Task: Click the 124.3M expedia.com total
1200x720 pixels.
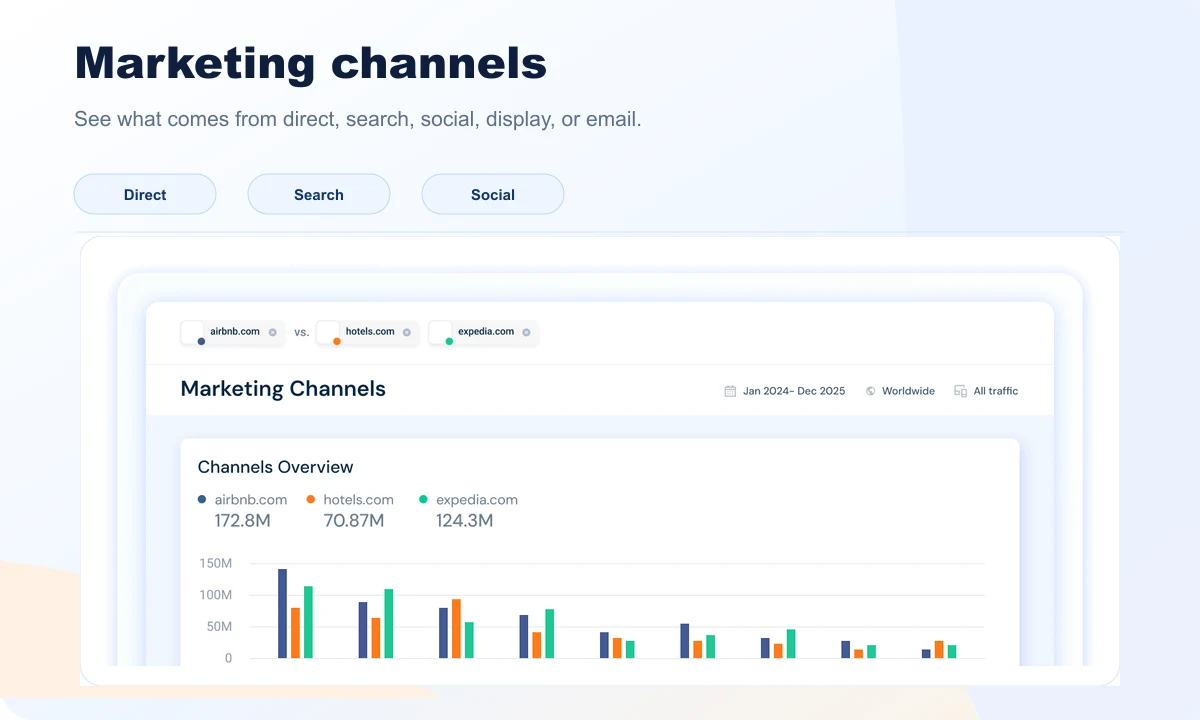Action: coord(465,520)
